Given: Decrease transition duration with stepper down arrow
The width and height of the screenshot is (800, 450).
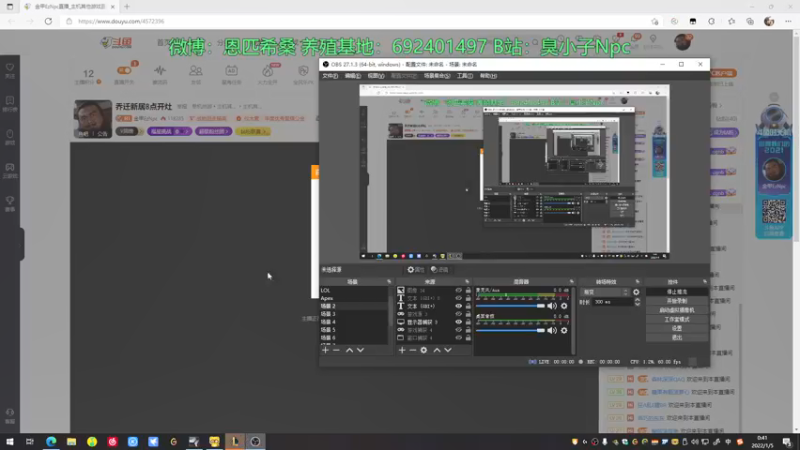Looking at the screenshot, I should tap(637, 305).
